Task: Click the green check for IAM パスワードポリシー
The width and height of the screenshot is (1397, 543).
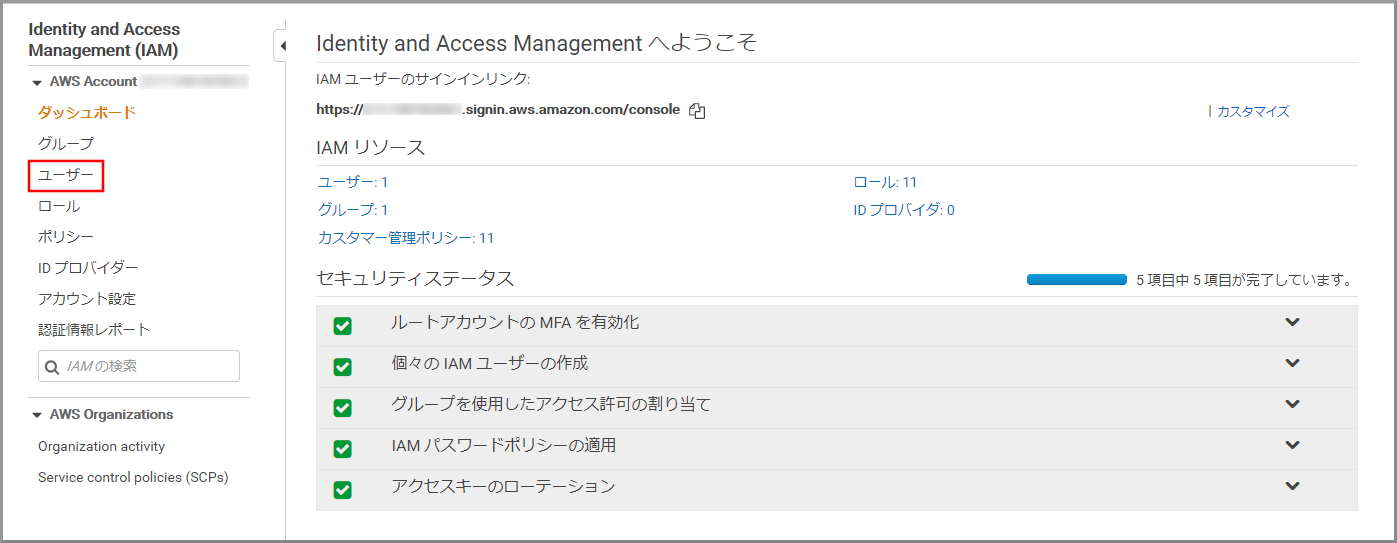Action: (x=343, y=449)
